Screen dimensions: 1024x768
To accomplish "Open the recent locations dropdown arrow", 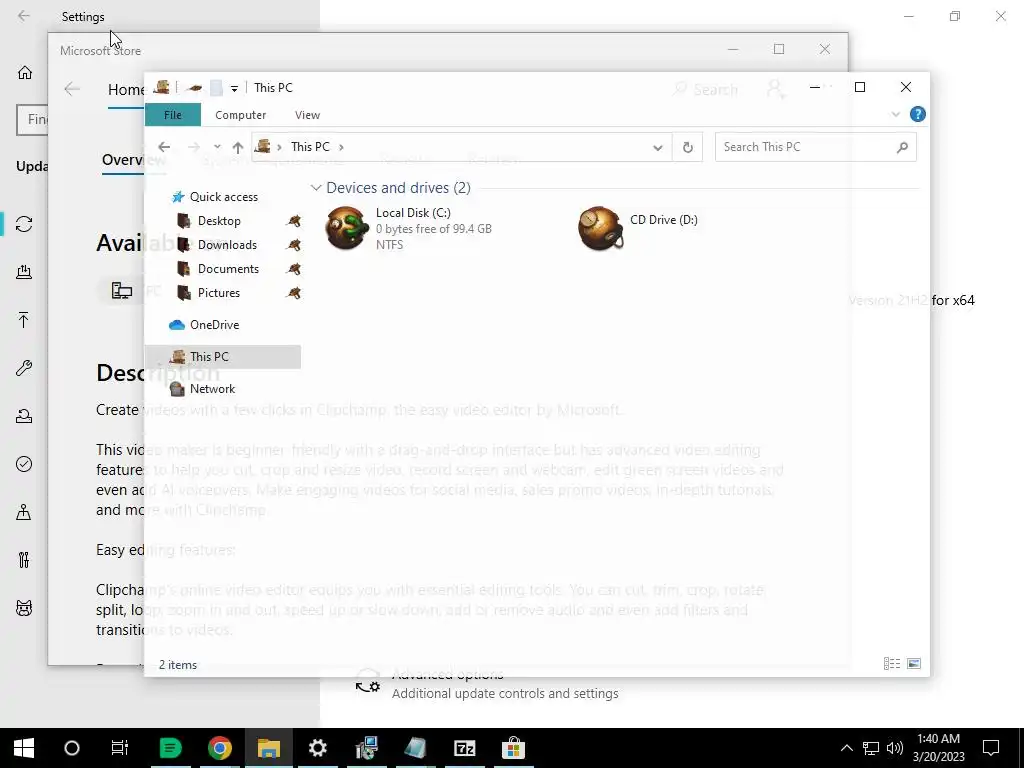I will [x=217, y=147].
